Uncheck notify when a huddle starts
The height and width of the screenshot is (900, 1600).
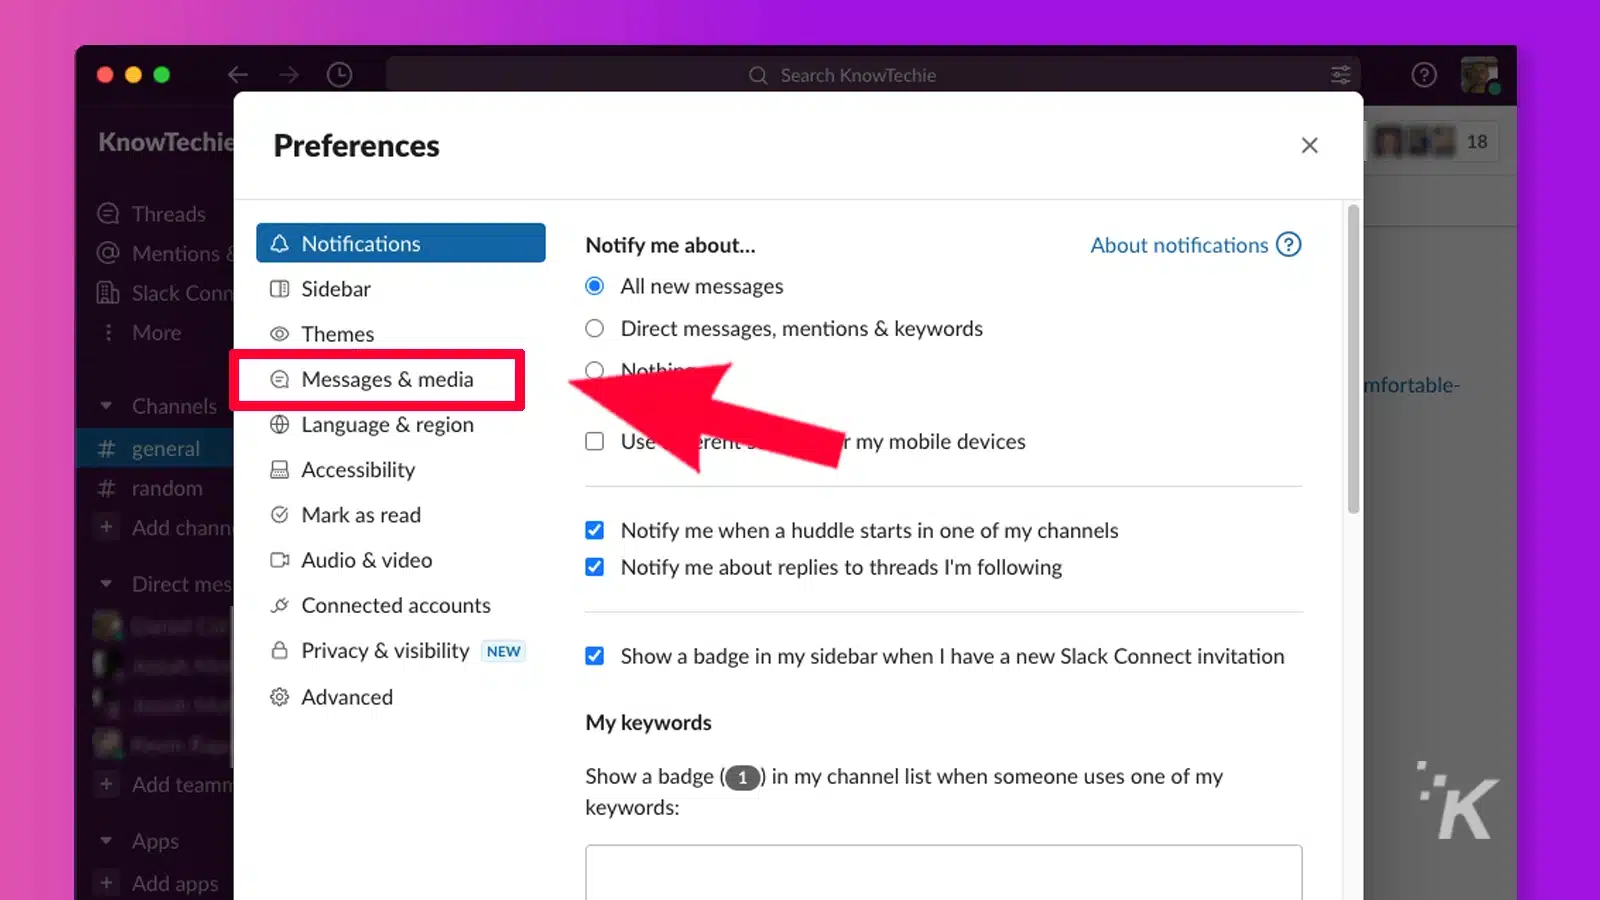[595, 530]
